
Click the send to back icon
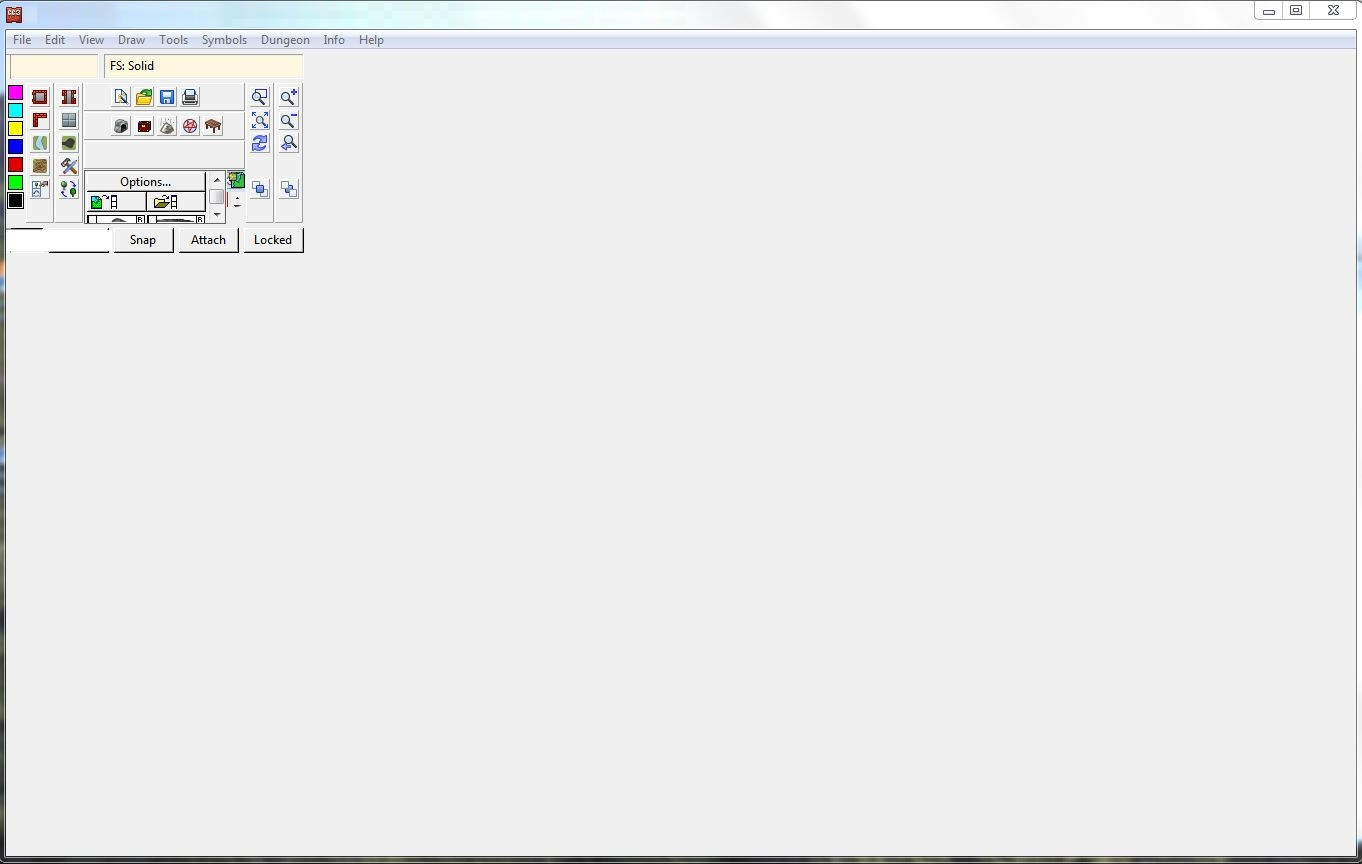(x=289, y=189)
